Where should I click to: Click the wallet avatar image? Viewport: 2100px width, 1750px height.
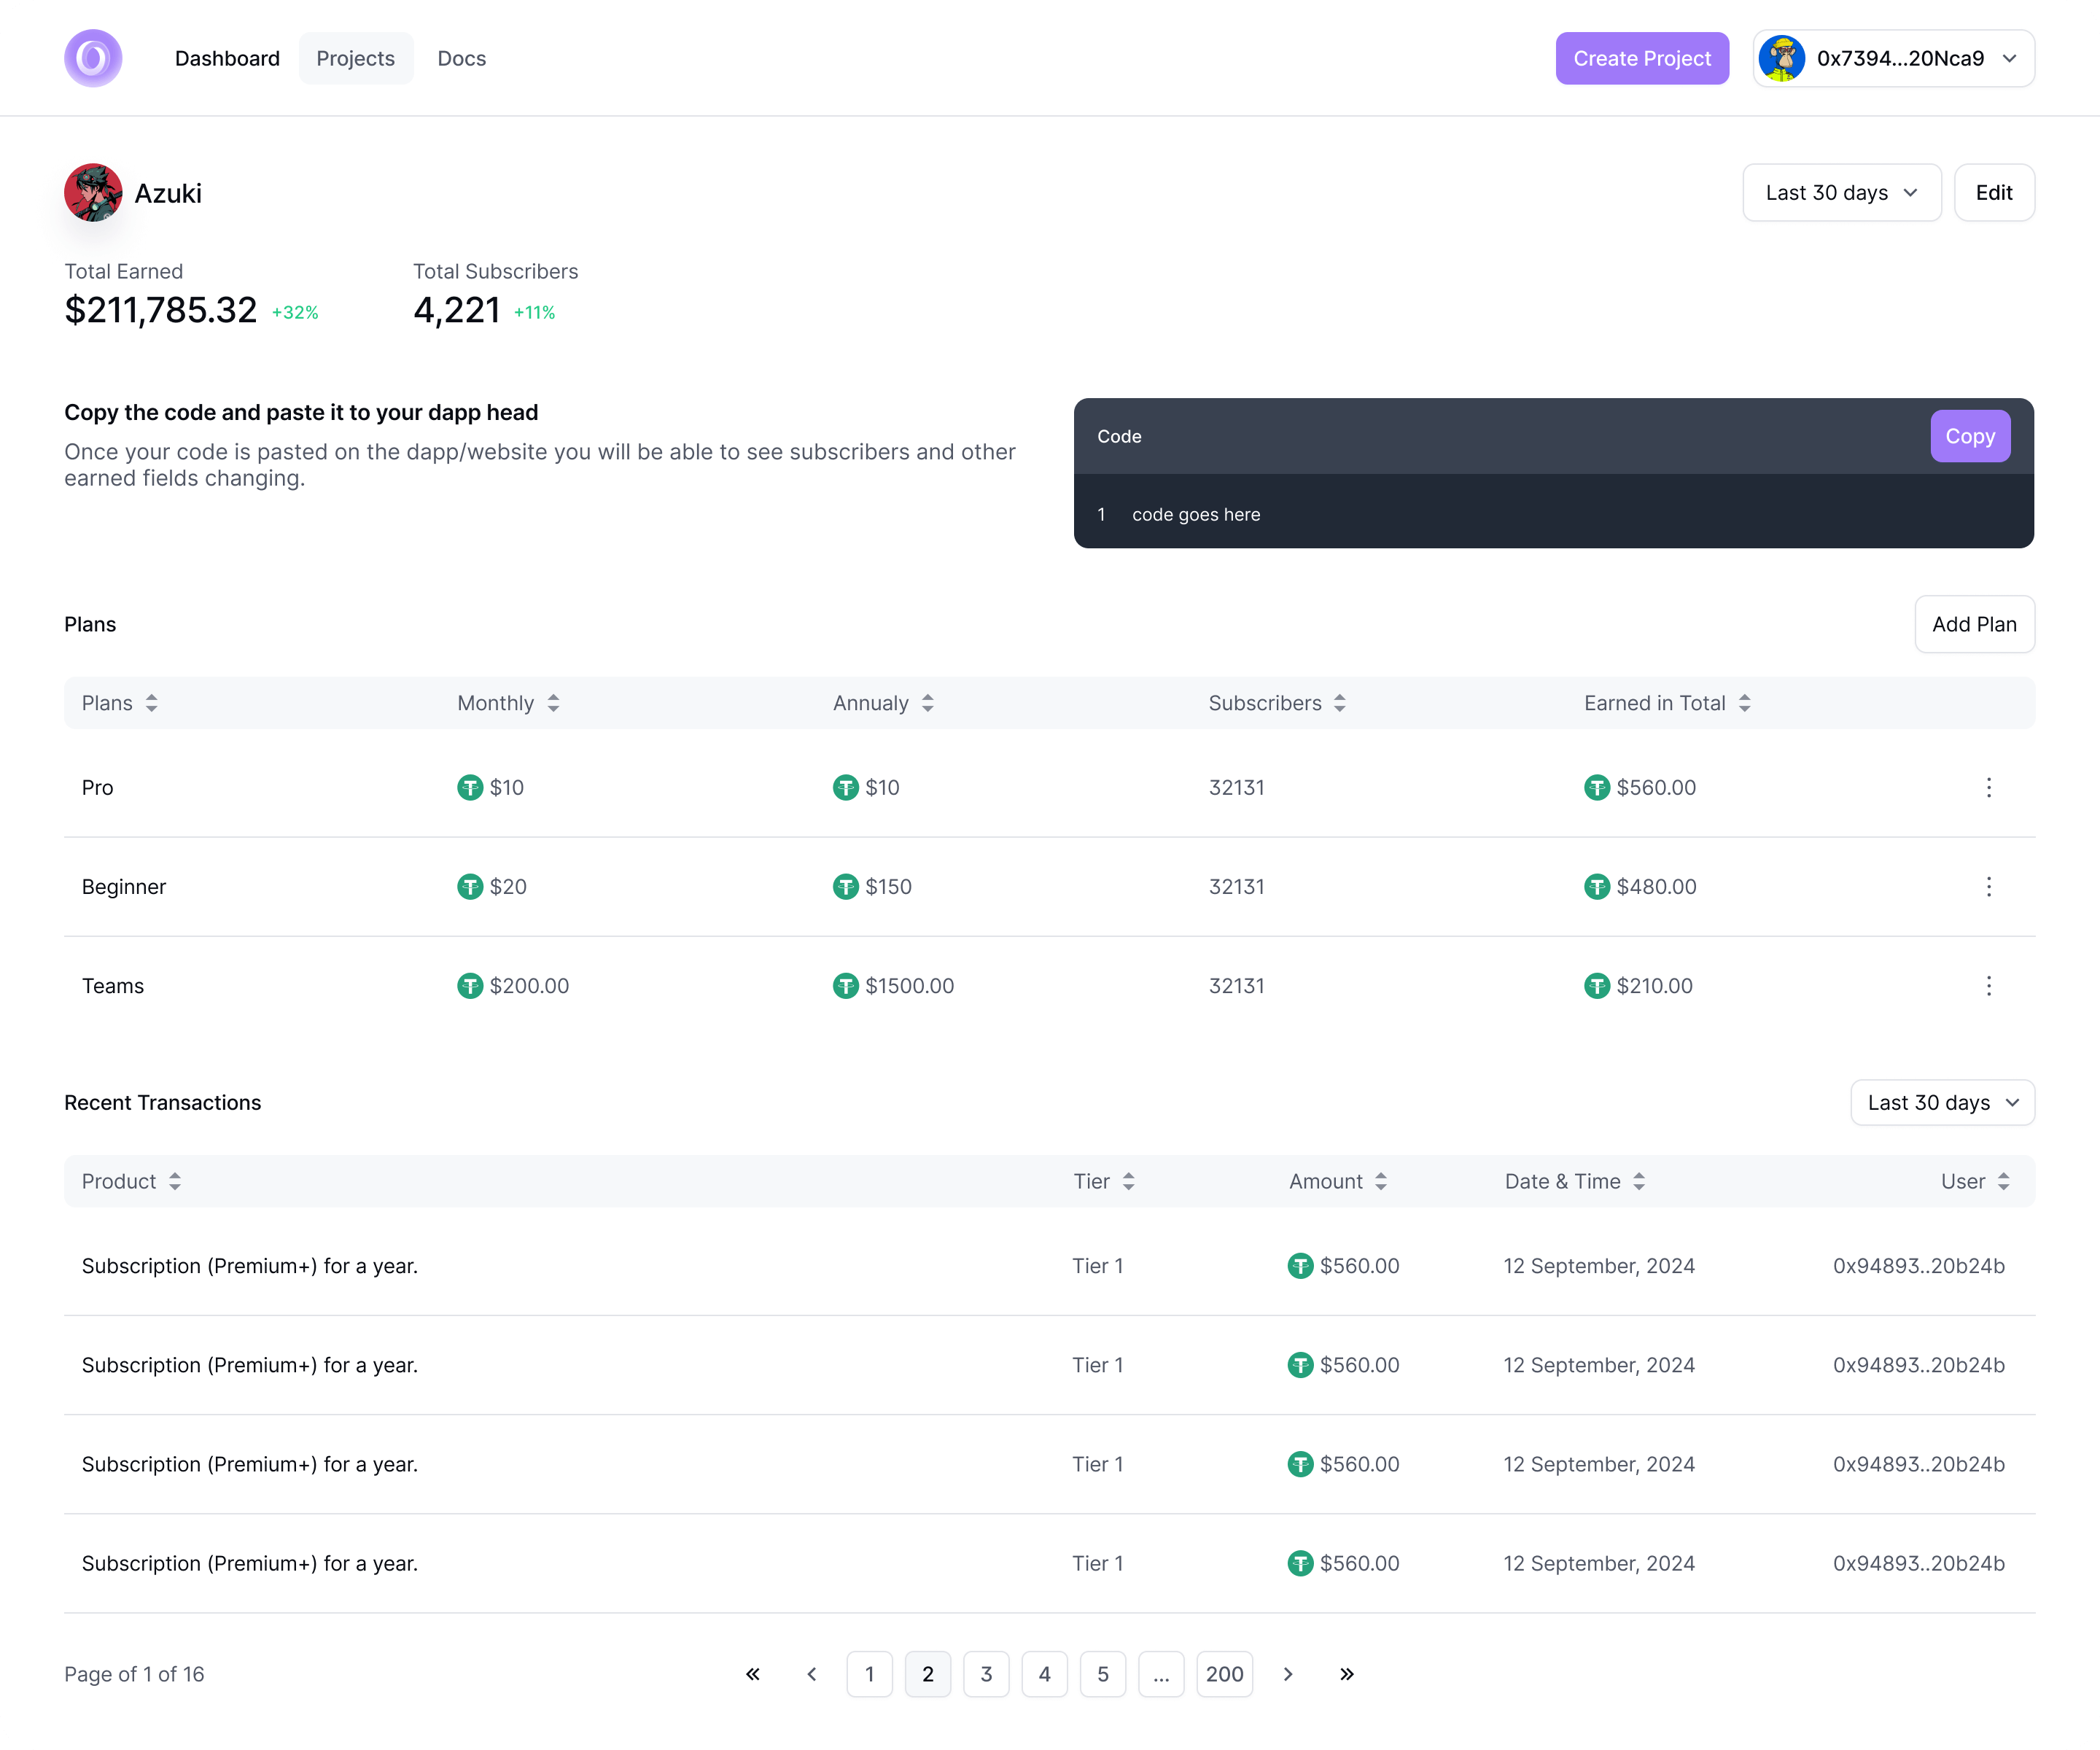point(1781,58)
